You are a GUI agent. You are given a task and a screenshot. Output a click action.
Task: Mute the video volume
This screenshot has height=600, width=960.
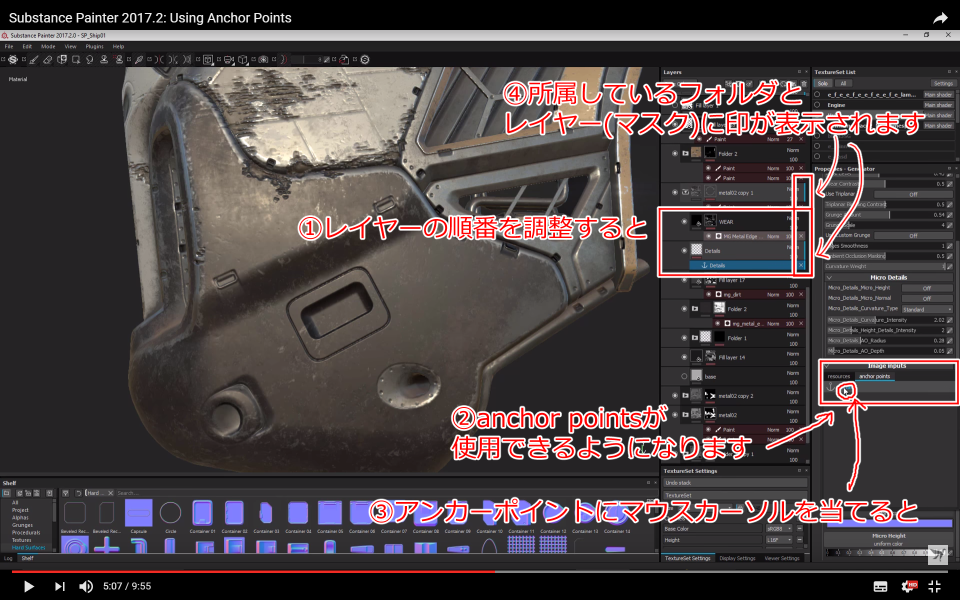pos(86,587)
